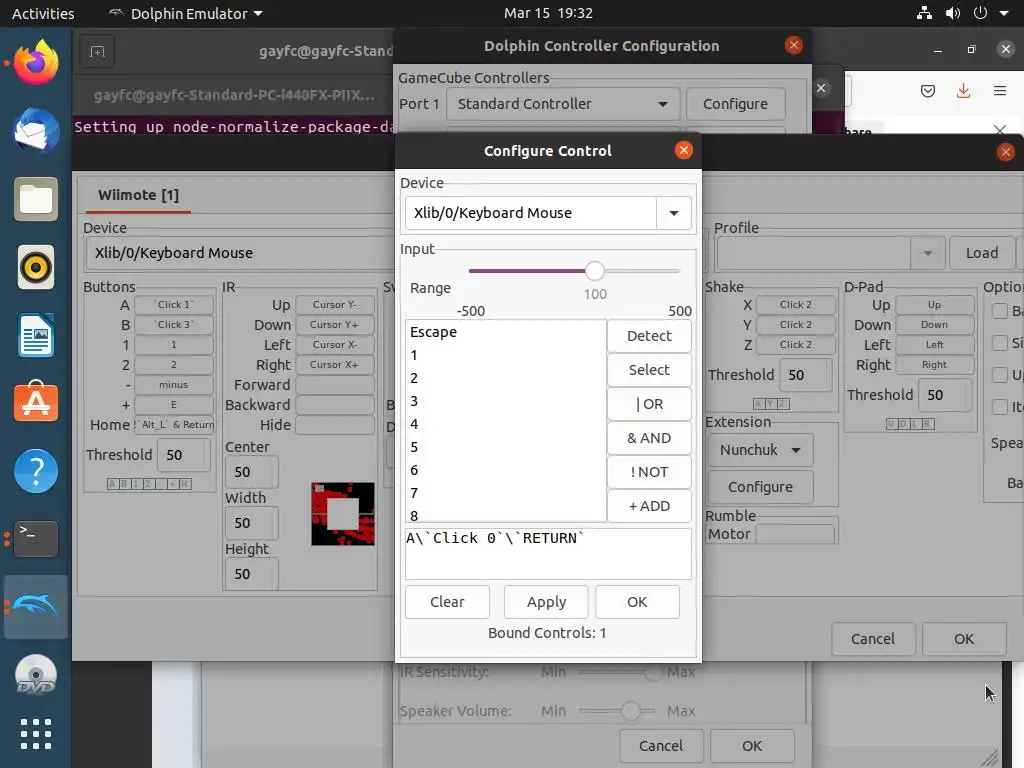Click OK in Configure Control dialog
This screenshot has height=768, width=1024.
click(637, 601)
